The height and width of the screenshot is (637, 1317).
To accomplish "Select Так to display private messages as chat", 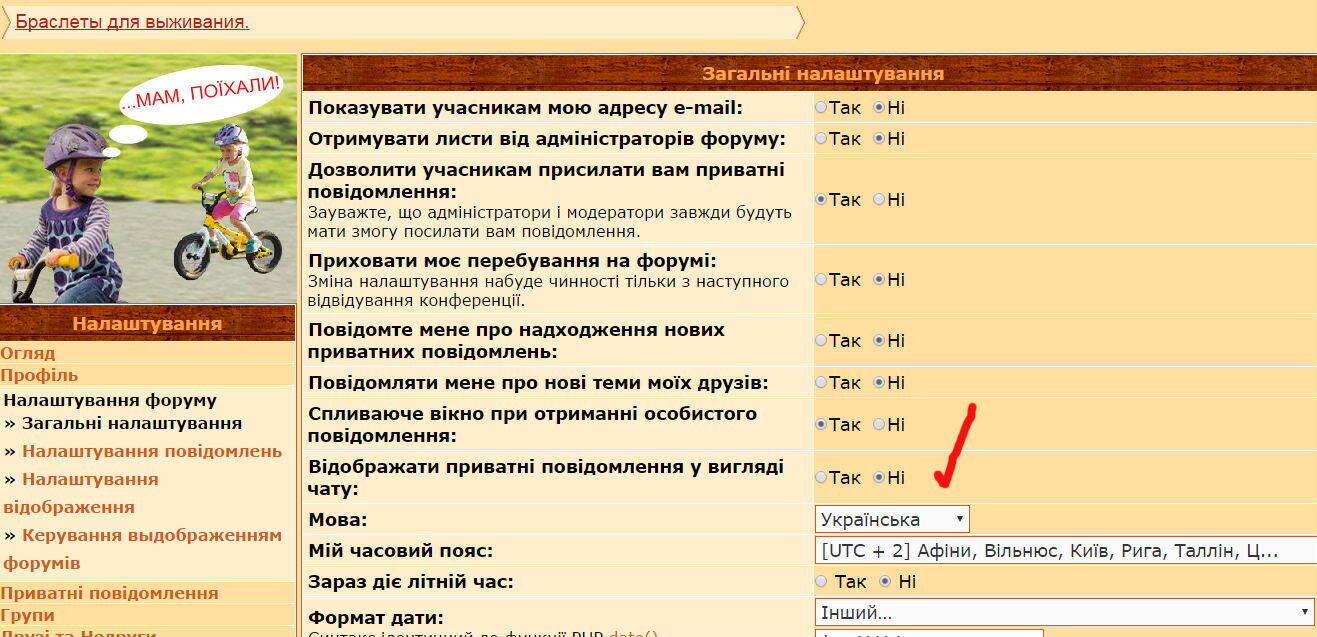I will [x=821, y=478].
